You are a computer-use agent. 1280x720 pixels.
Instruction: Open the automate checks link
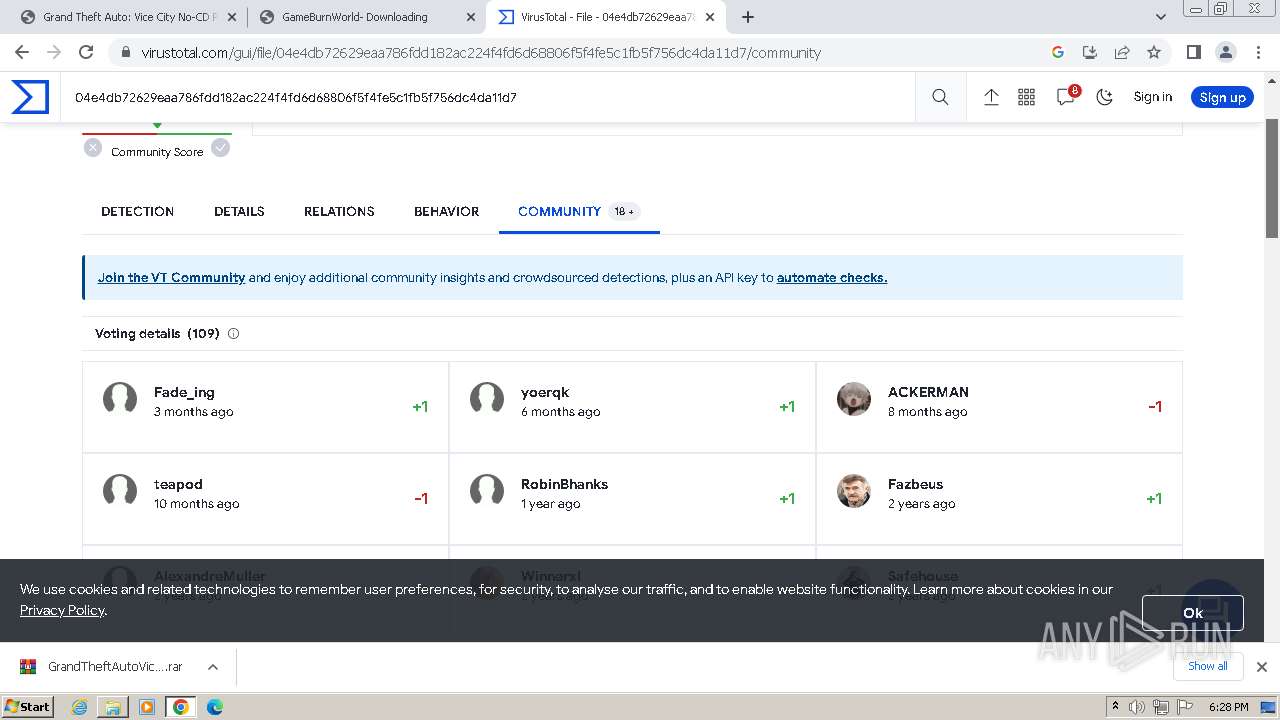(x=832, y=278)
